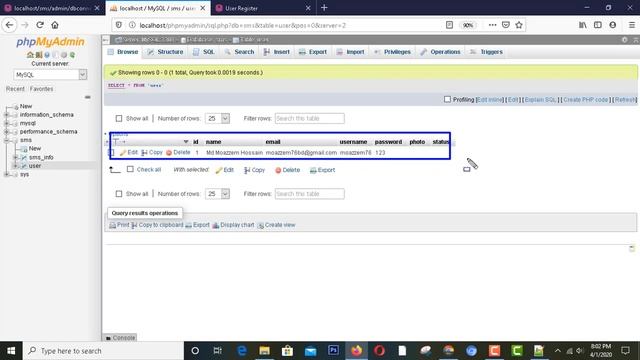640x360 pixels.
Task: Click the phpMyAdmin home icon in sidebar
Action: point(30,55)
